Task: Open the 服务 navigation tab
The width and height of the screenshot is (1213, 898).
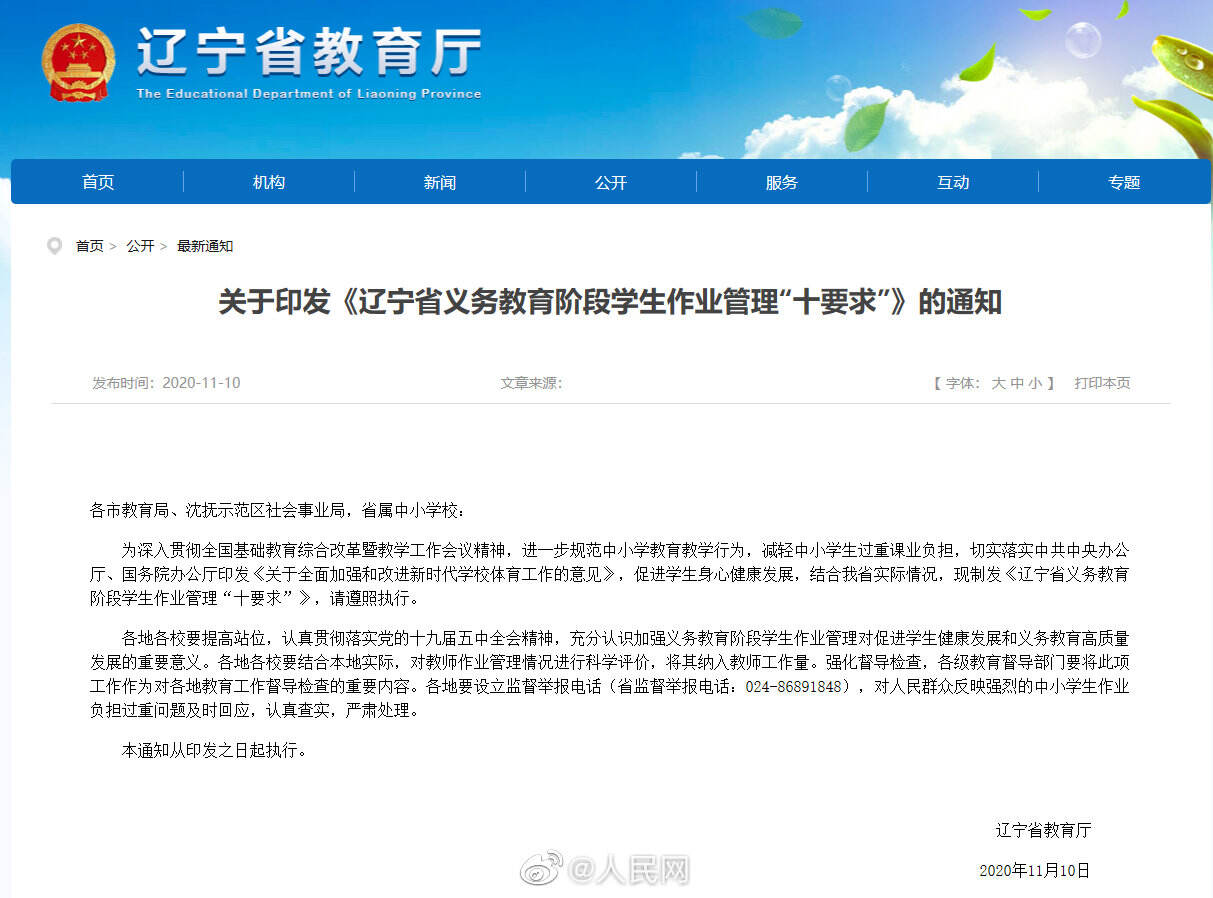Action: [782, 182]
